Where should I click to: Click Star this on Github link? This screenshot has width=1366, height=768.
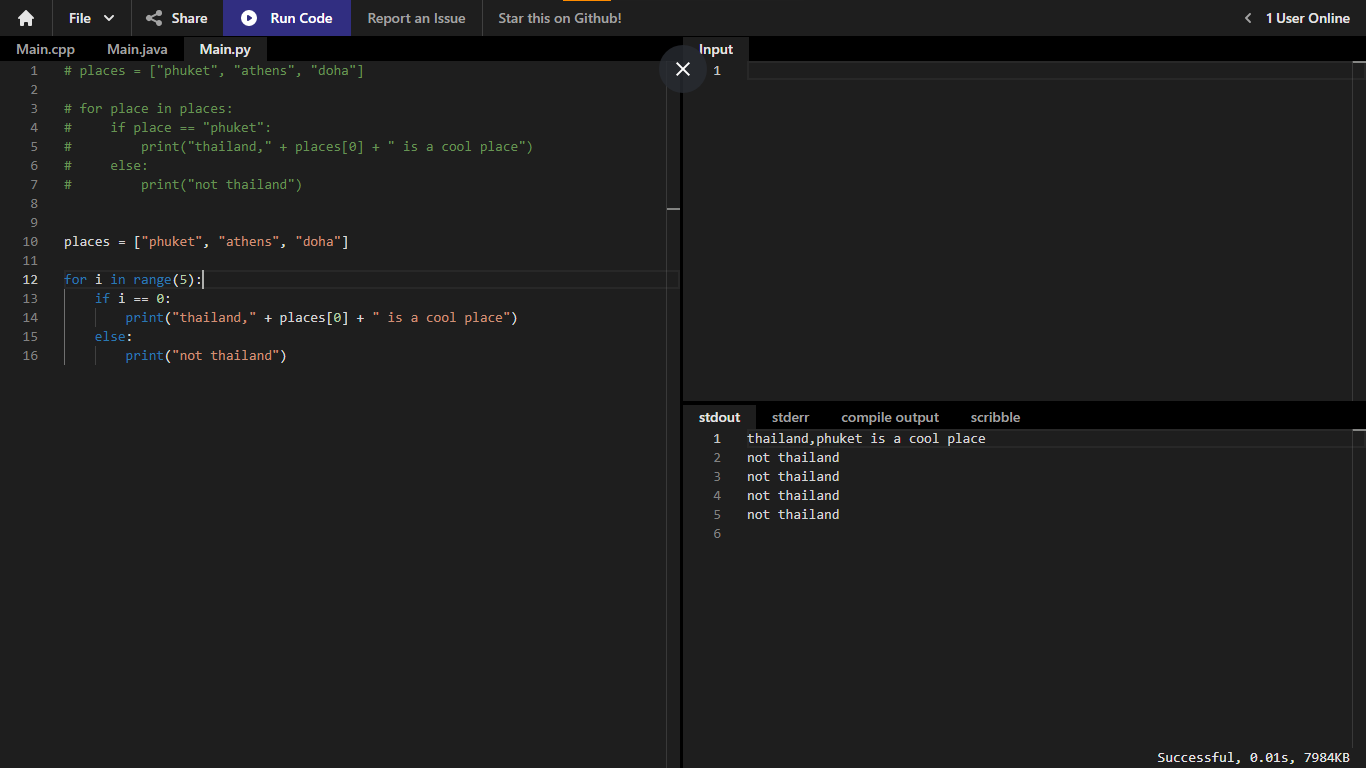pos(560,18)
